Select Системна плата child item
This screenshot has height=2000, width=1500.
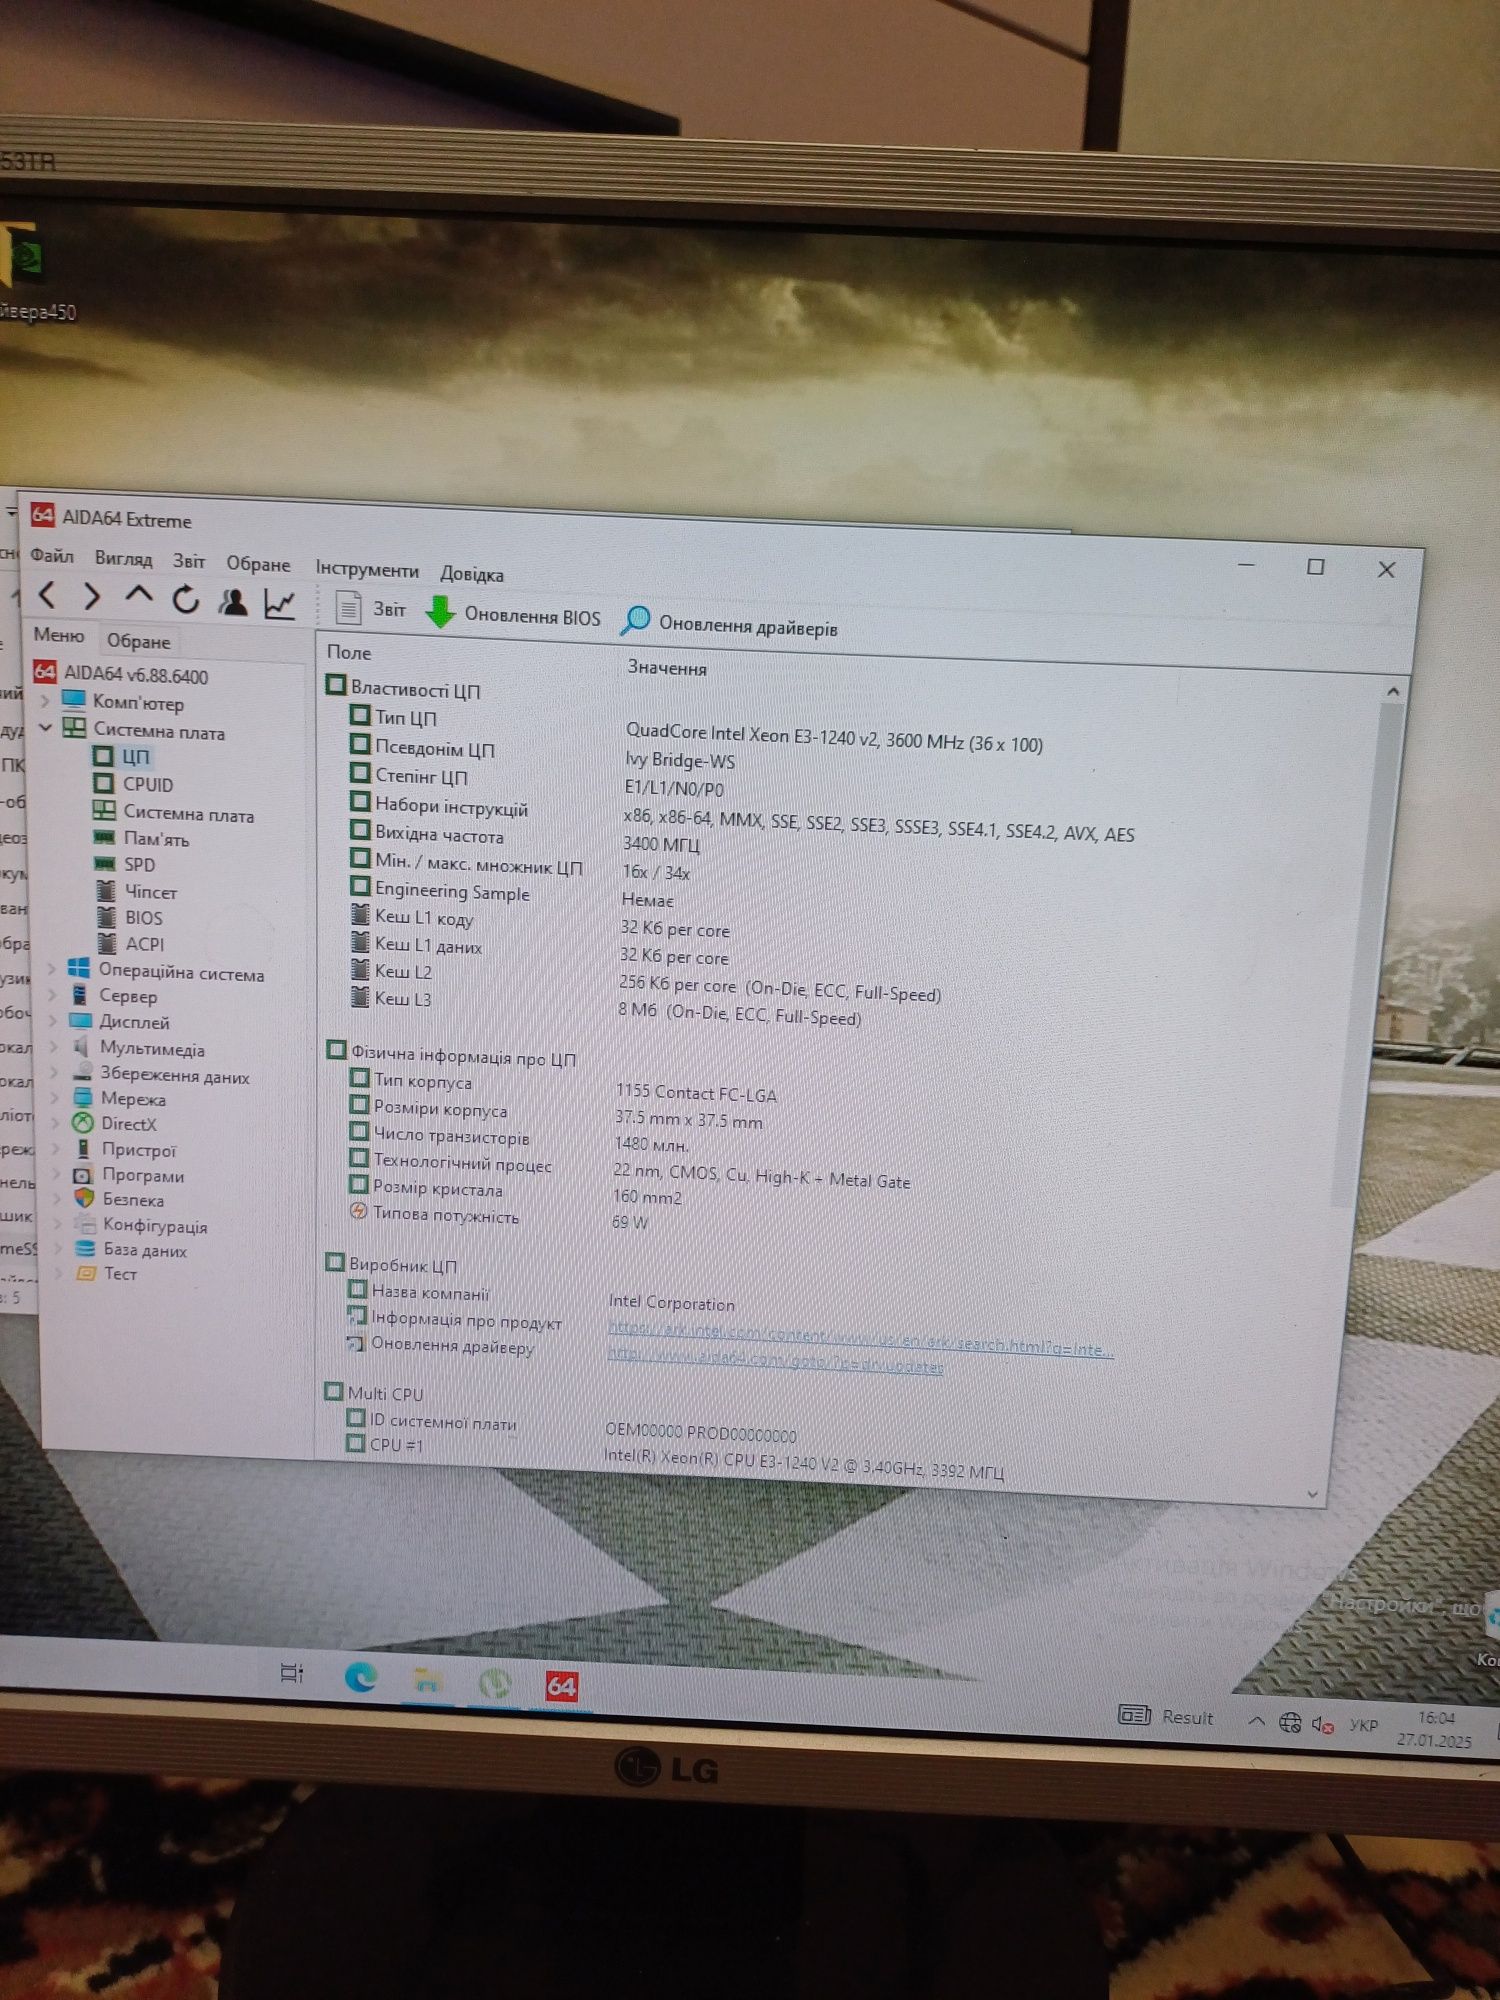[x=173, y=813]
